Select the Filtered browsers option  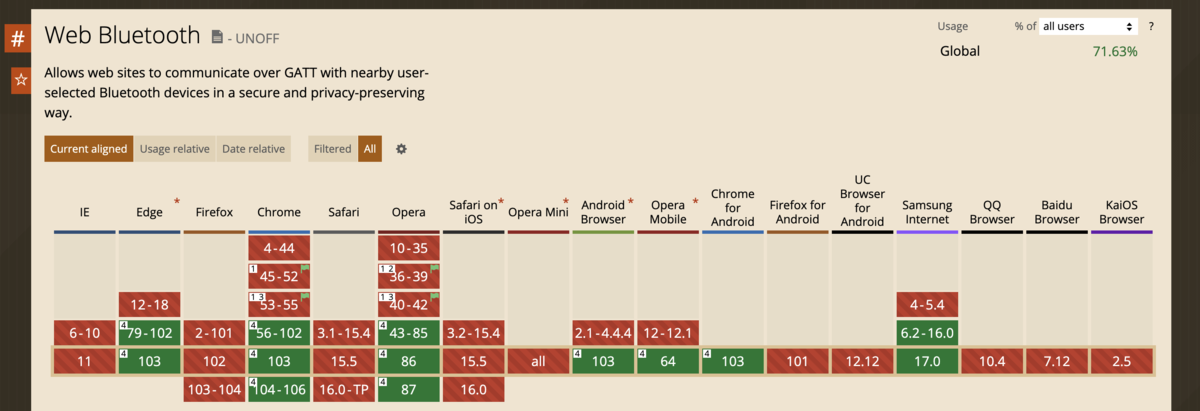pyautogui.click(x=332, y=149)
